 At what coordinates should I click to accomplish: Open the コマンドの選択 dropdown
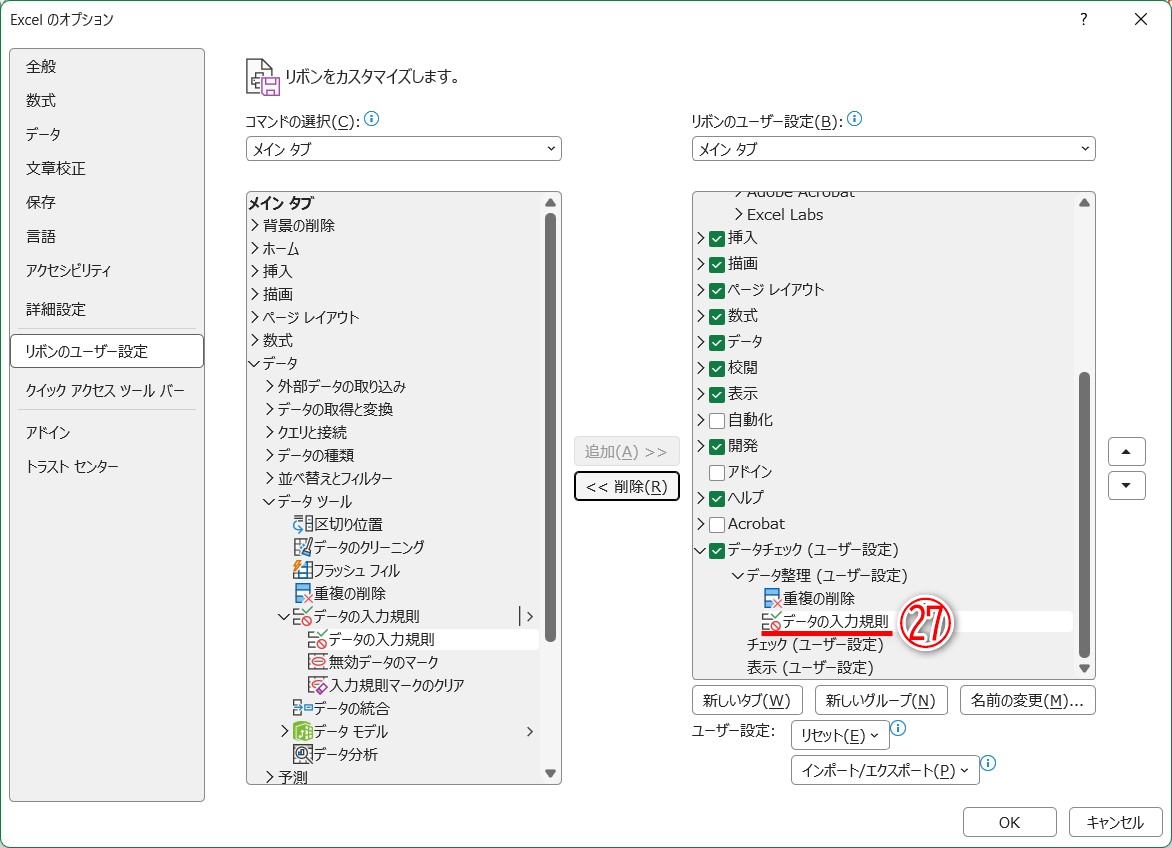(404, 149)
